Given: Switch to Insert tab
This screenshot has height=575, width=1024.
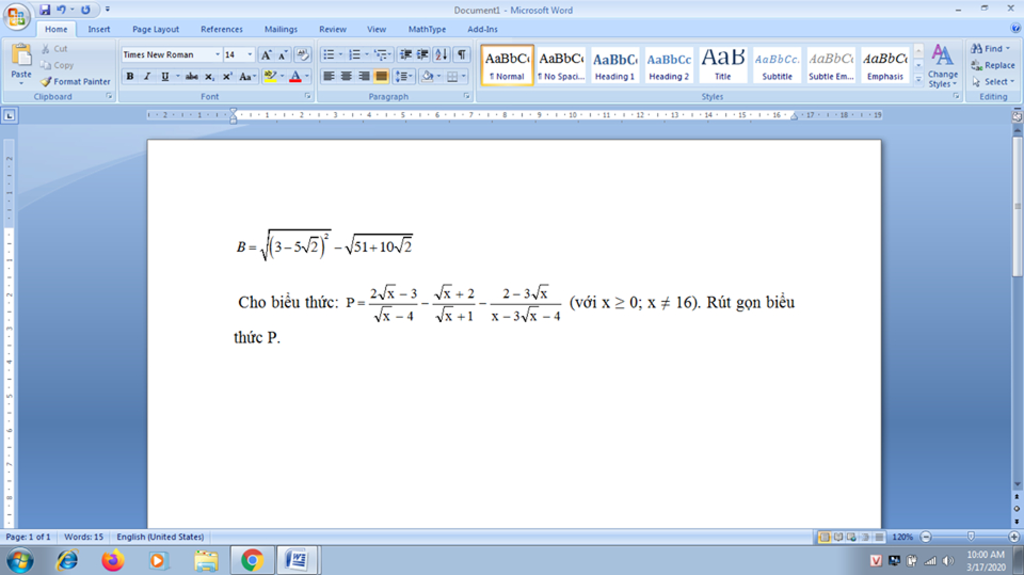Looking at the screenshot, I should (99, 29).
